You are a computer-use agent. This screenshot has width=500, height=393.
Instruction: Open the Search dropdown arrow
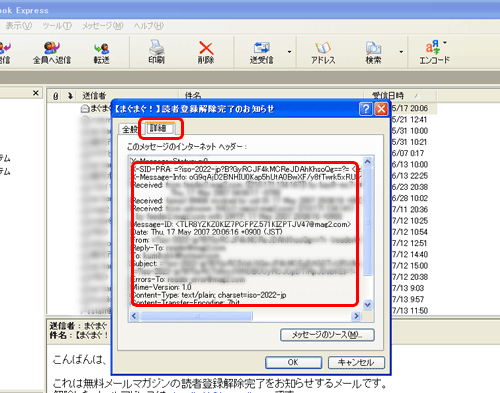[x=401, y=52]
